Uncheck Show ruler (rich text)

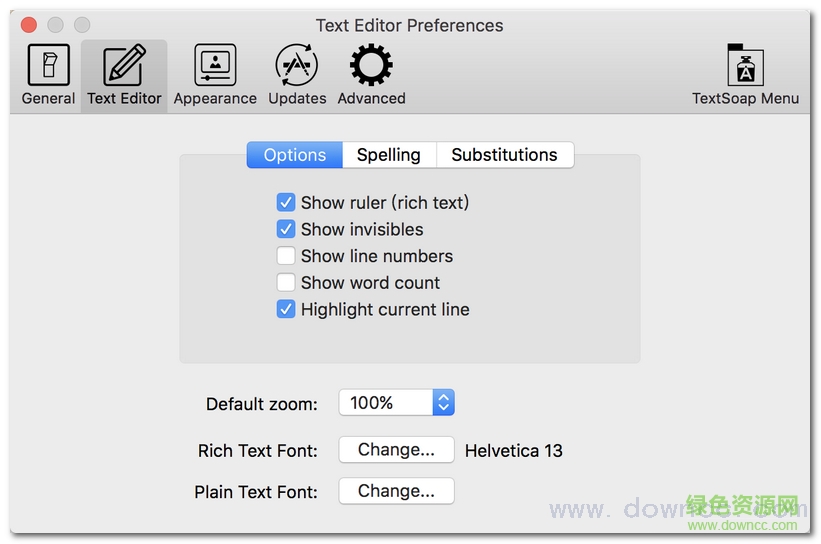point(286,203)
